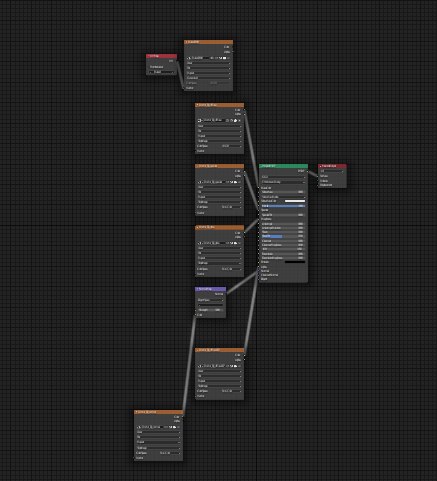The image size is (437, 481).
Task: Click open-image folder icon in Roughness texture node
Action: [235, 243]
